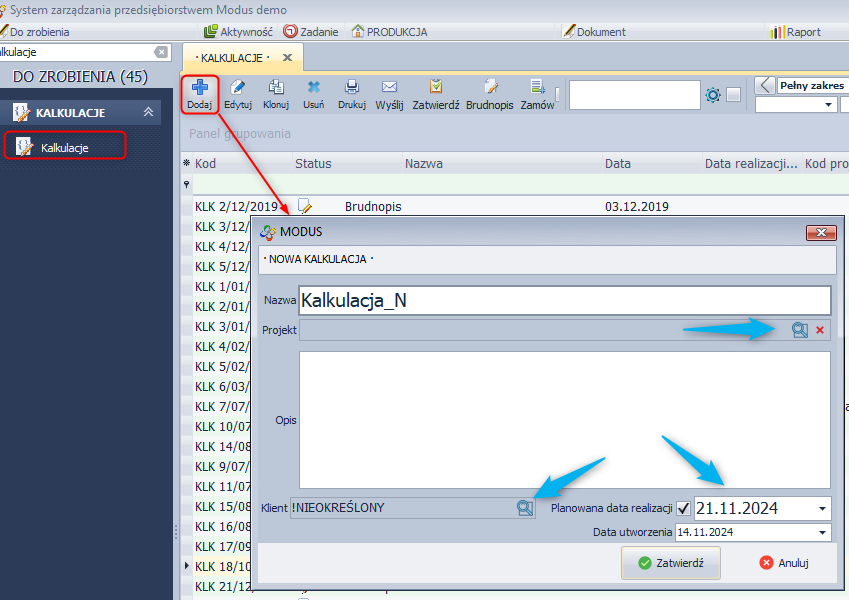
Task: Open the Raport menu
Action: [796, 32]
